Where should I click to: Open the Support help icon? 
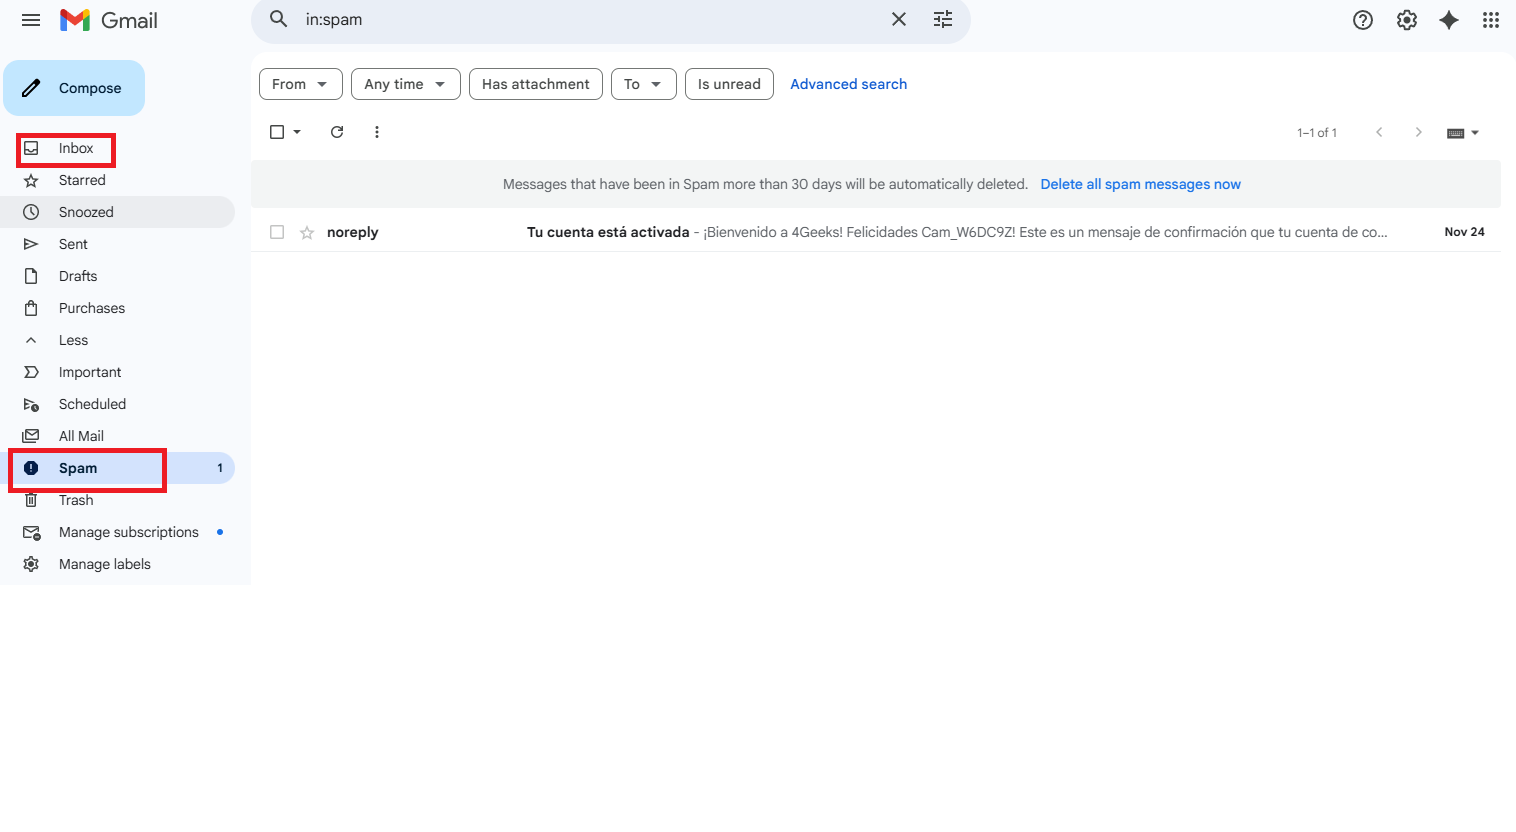(1363, 20)
